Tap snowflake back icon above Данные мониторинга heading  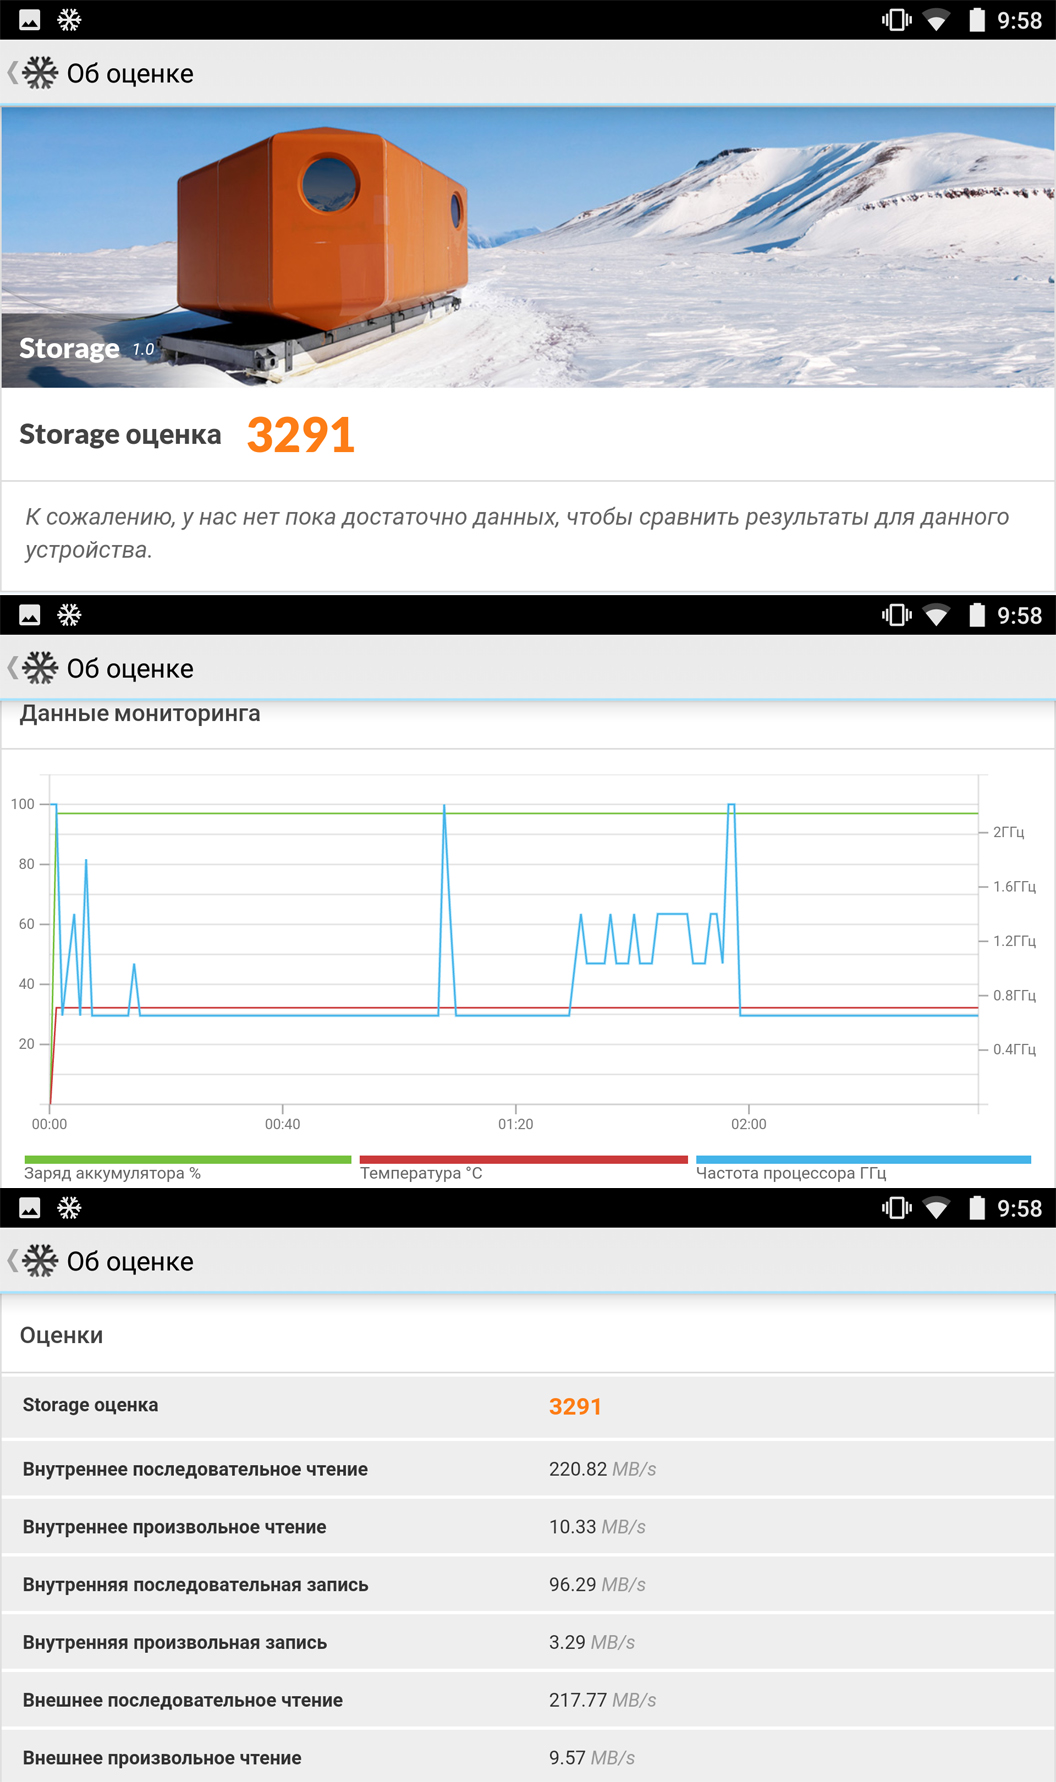pyautogui.click(x=38, y=668)
